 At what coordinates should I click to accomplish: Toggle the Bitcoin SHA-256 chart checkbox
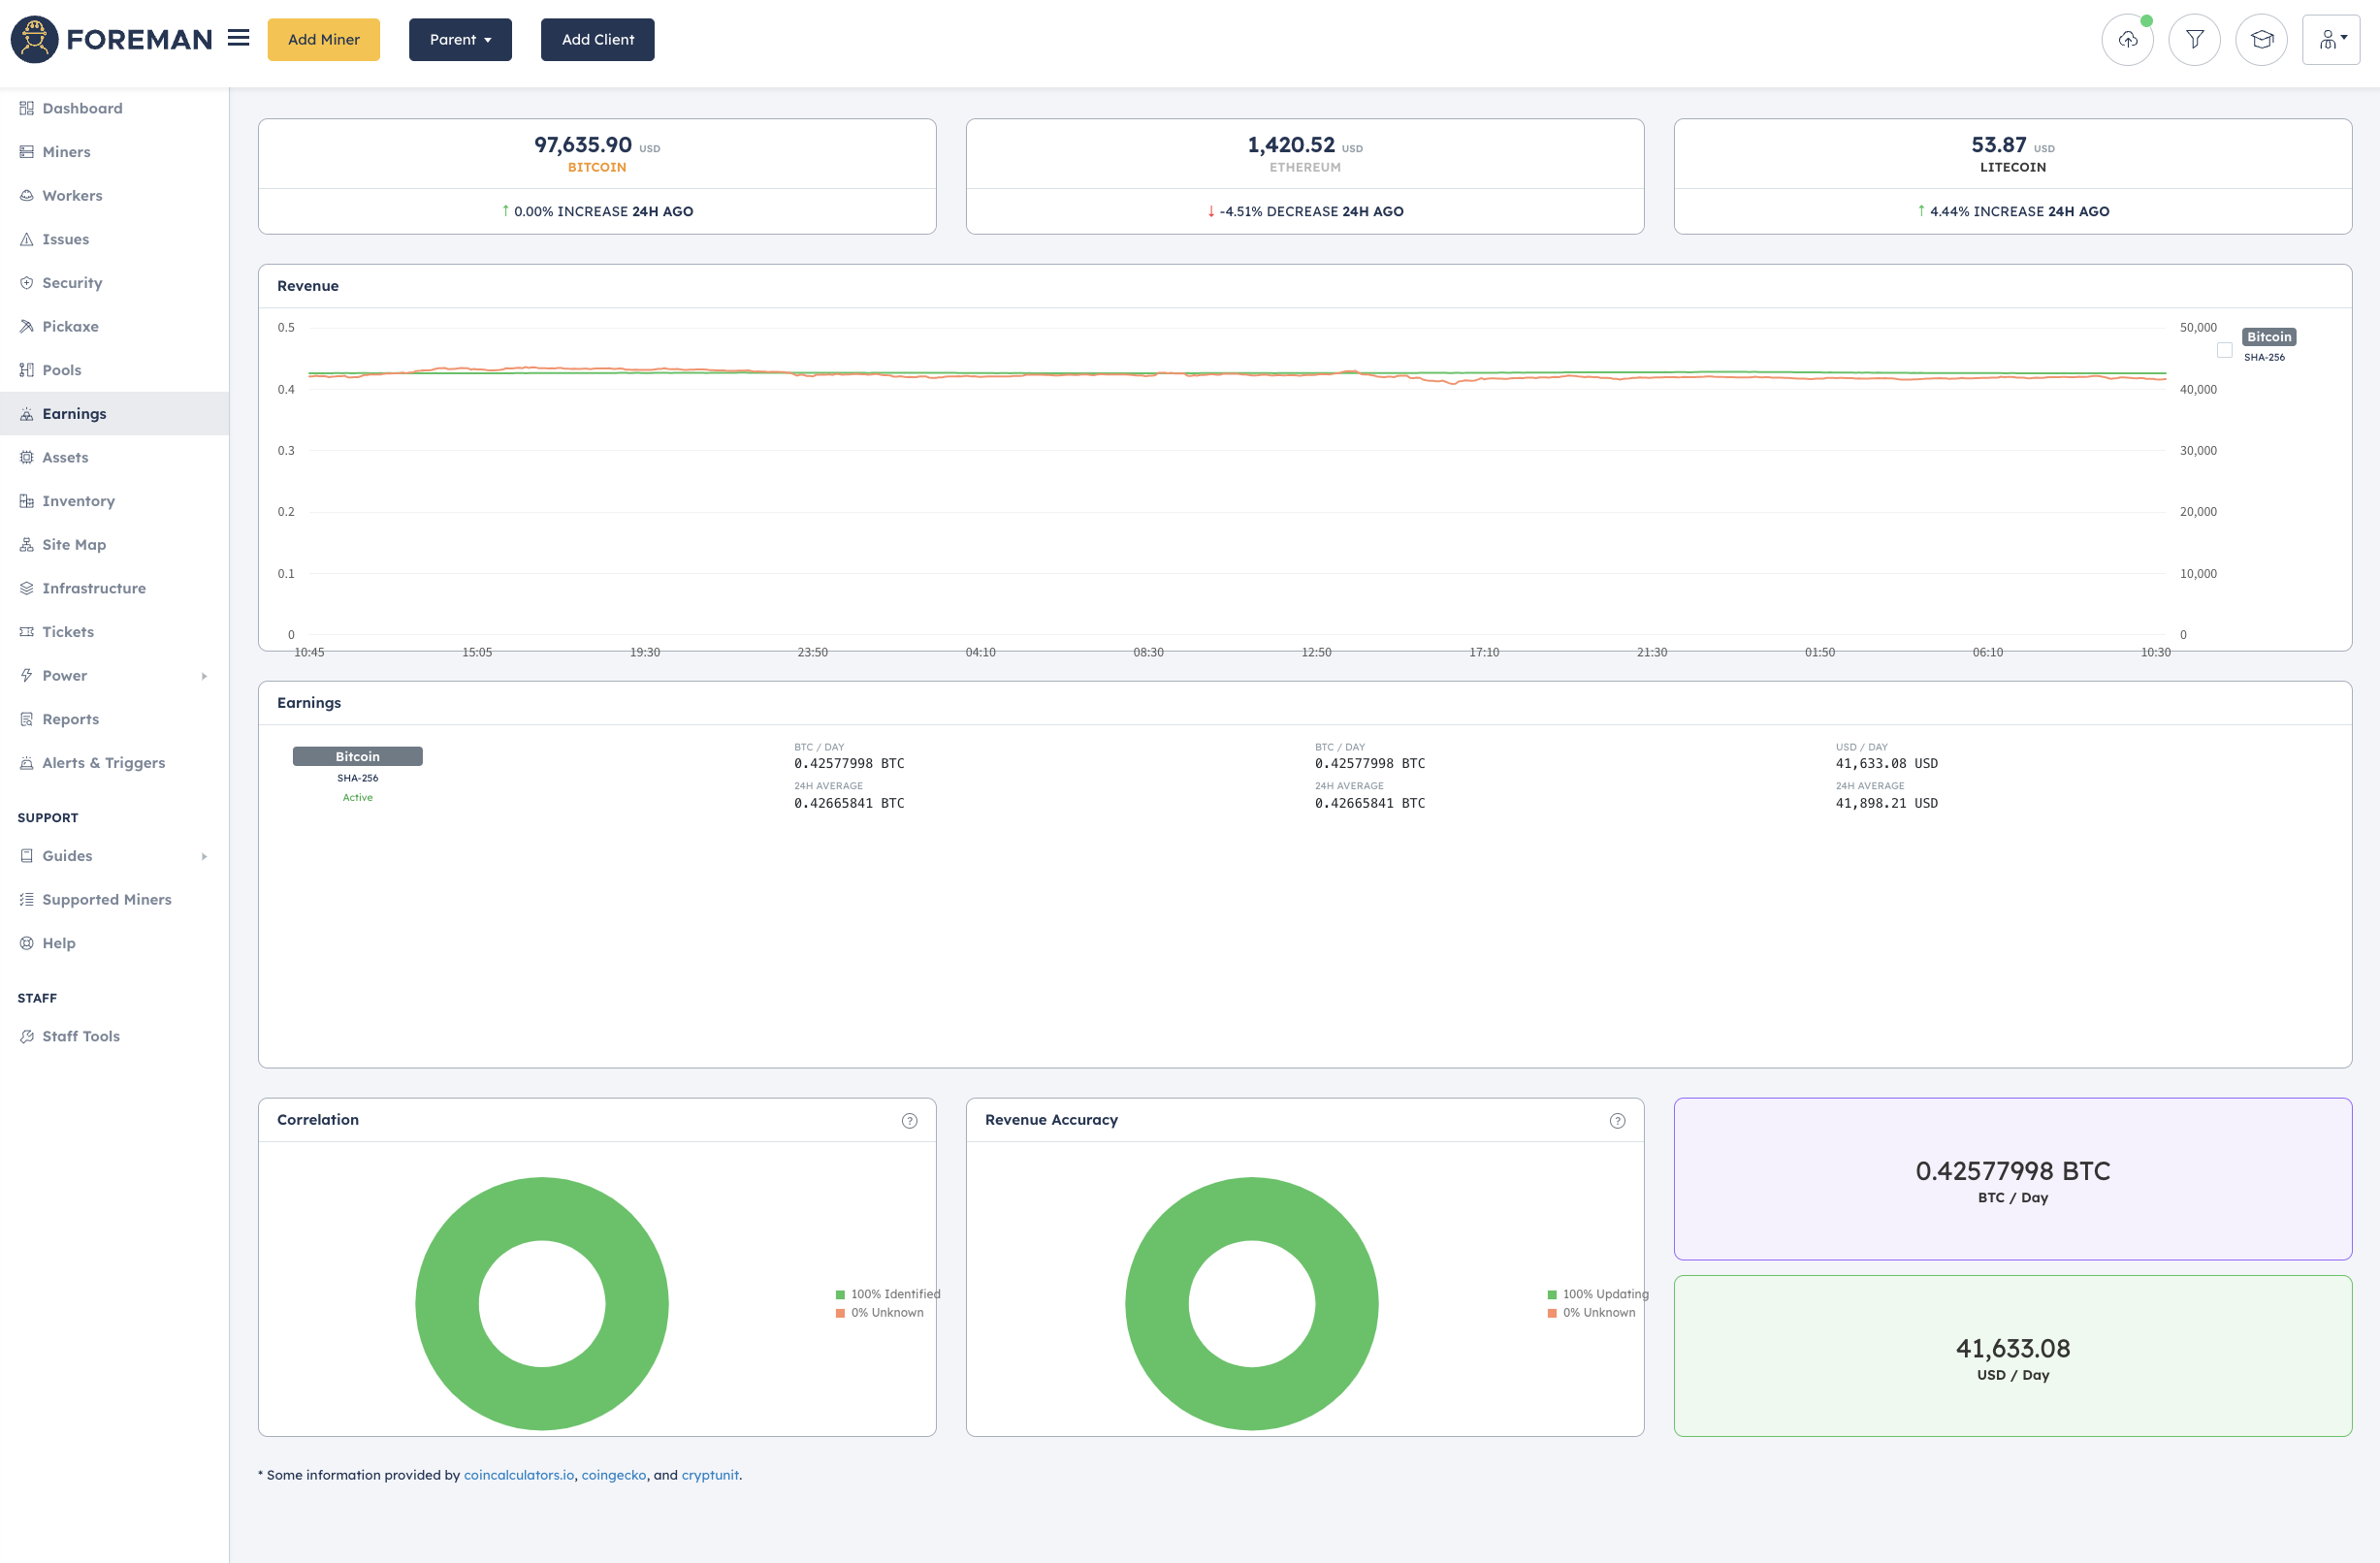coord(2224,350)
